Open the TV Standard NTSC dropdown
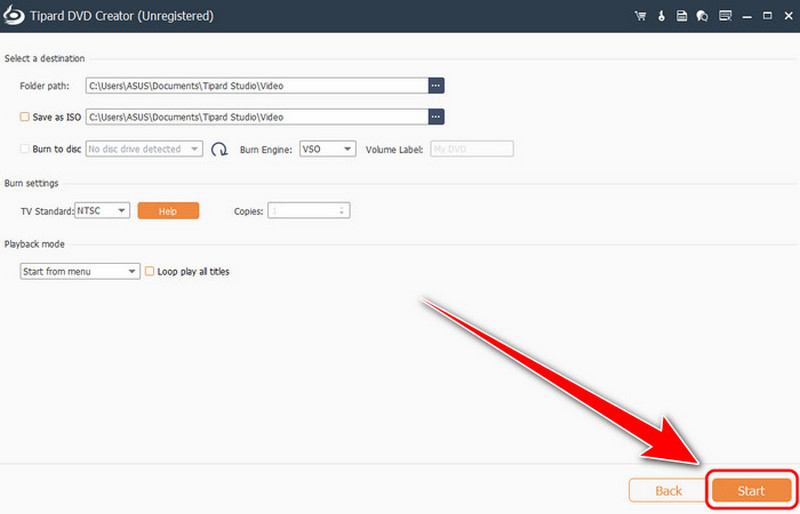This screenshot has width=800, height=514. pyautogui.click(x=102, y=210)
